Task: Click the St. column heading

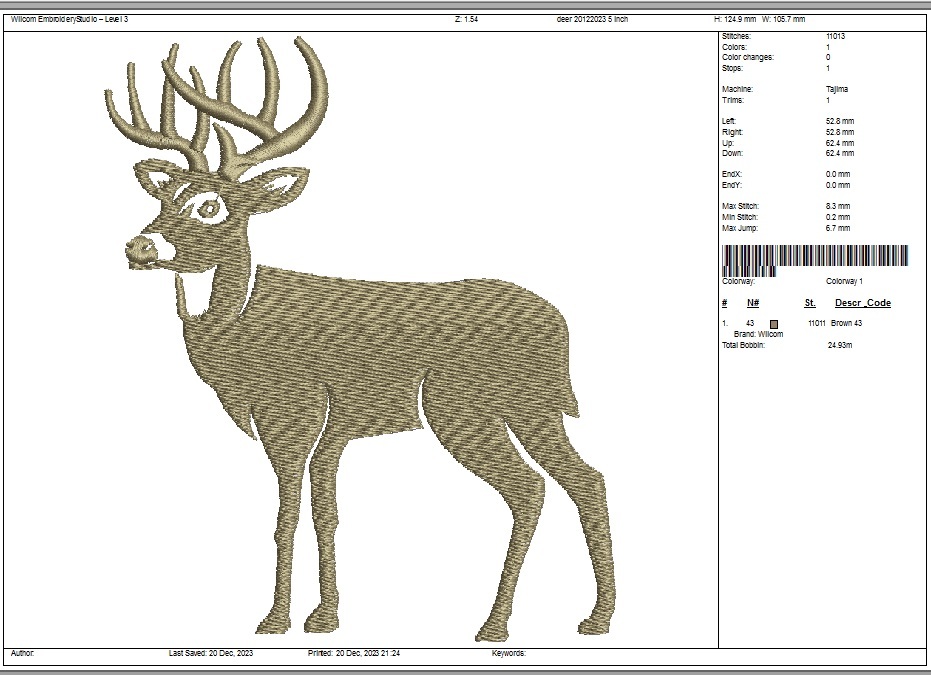Action: 808,303
